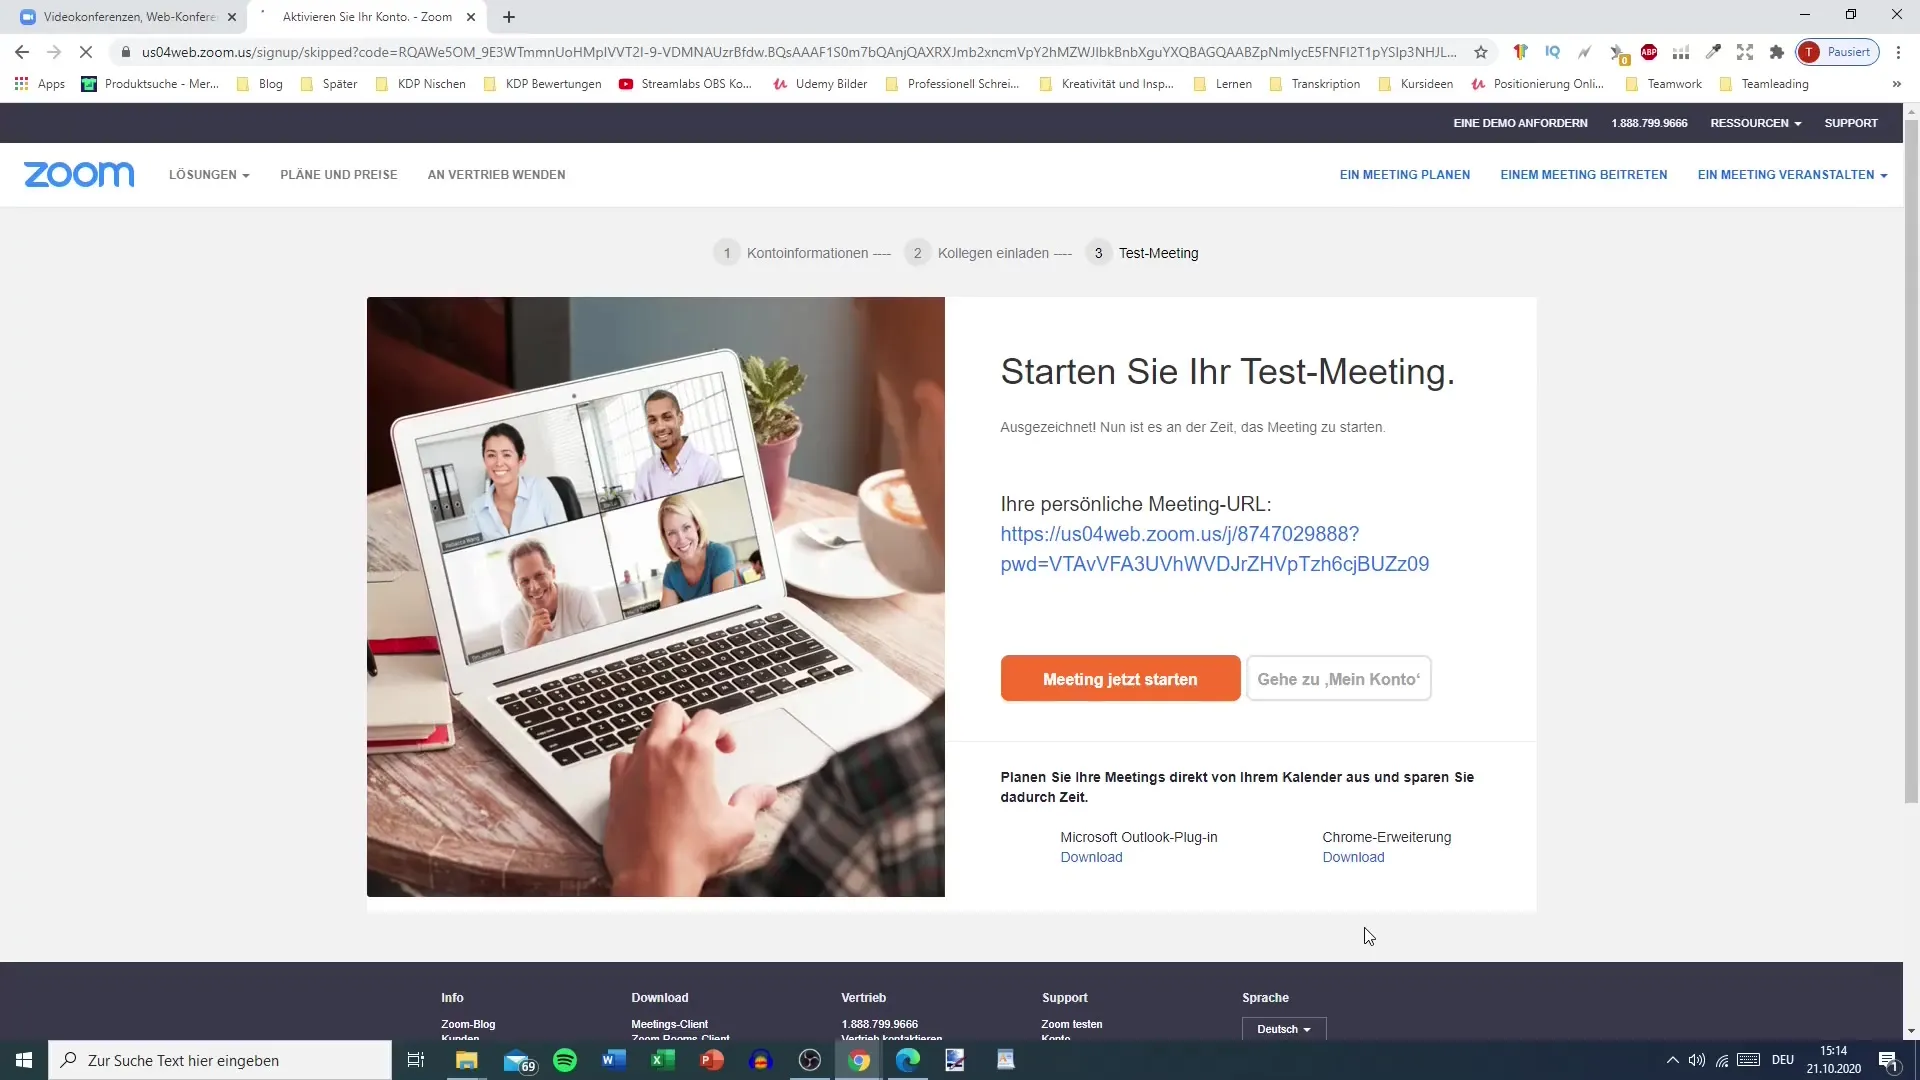Click the reload/refresh page icon
Viewport: 1920px width, 1080px height.
click(84, 53)
